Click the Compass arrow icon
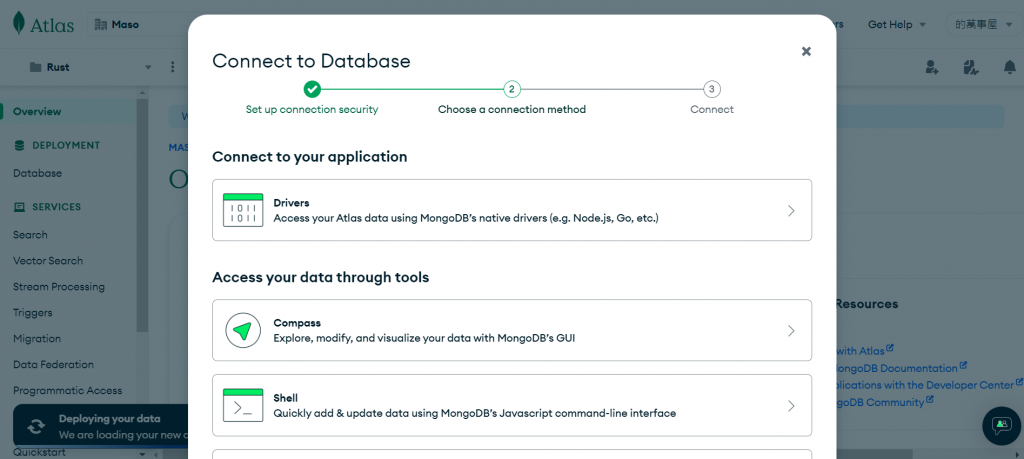Viewport: 1024px width, 459px height. click(243, 330)
